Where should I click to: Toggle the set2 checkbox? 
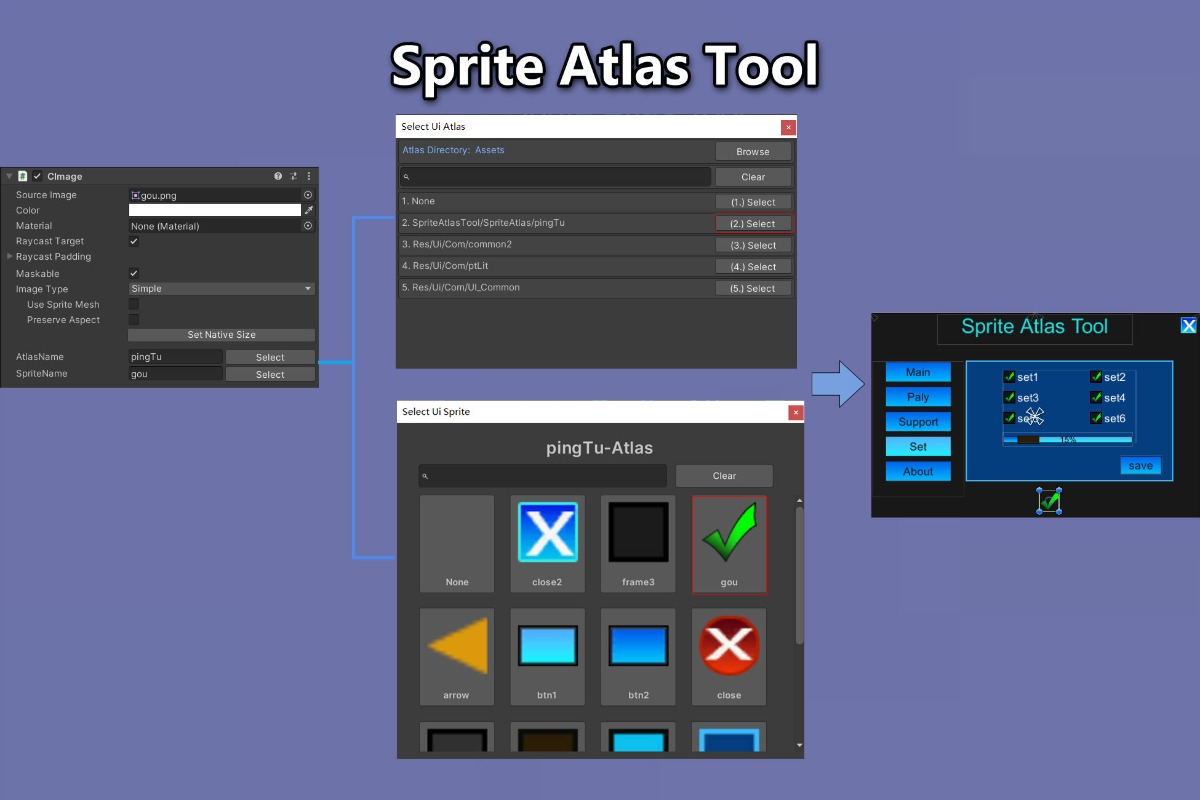tap(1096, 377)
